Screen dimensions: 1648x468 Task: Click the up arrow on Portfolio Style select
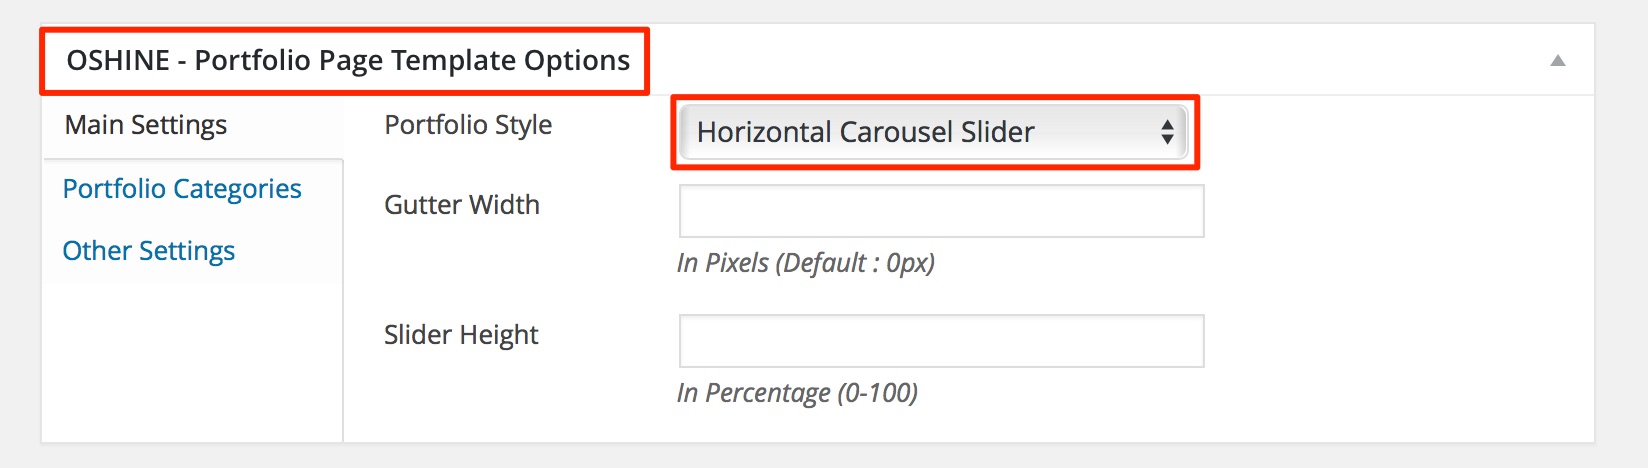[1166, 124]
